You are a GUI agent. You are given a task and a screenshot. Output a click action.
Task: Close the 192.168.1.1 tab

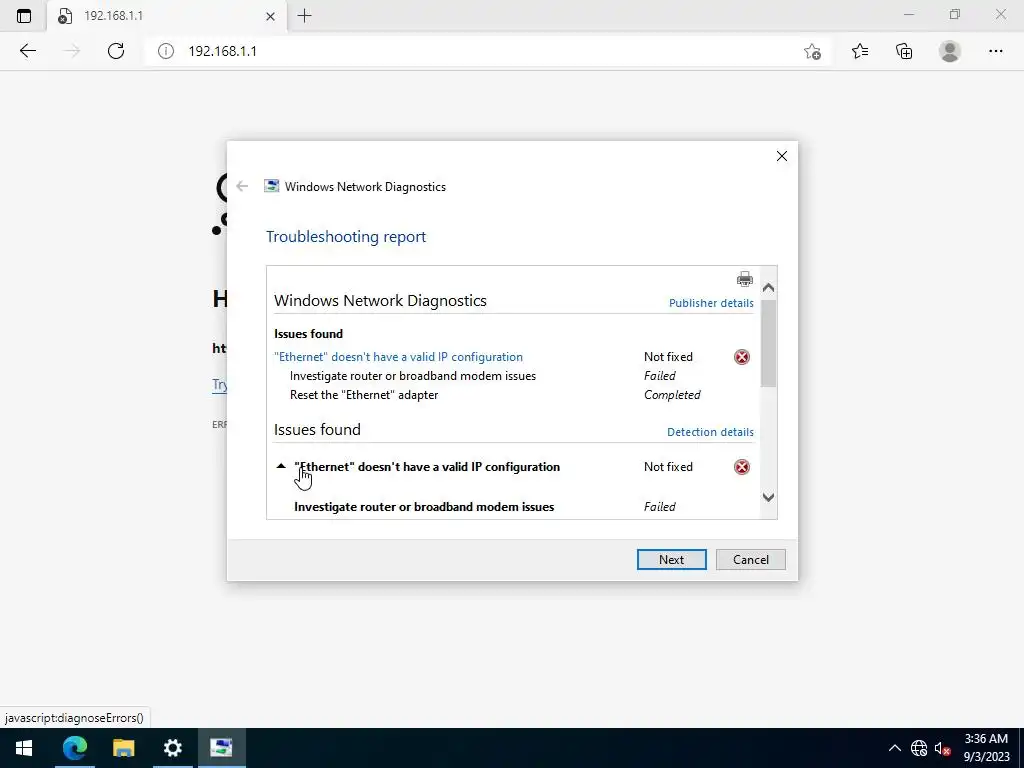click(x=270, y=16)
